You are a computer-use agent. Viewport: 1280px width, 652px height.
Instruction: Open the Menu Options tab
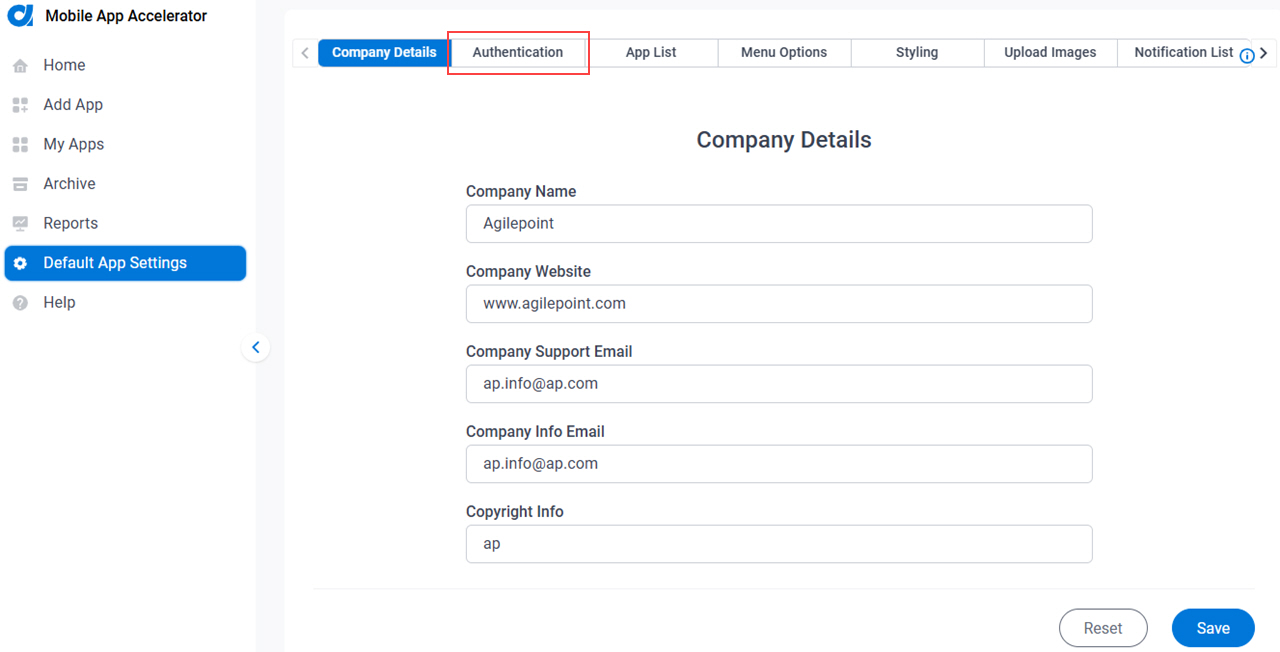coord(784,53)
